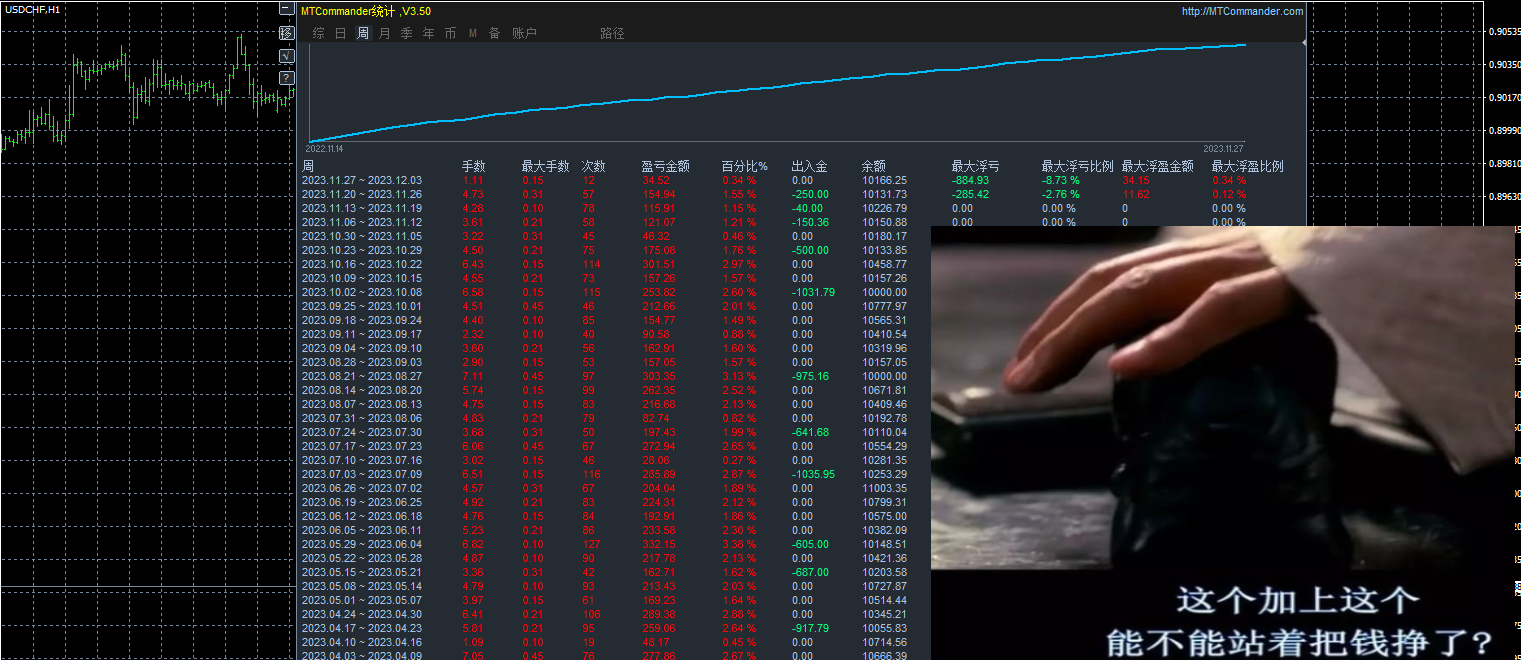Switch to the account (账户) view
Viewport: 1521px width, 660px height.
(x=523, y=32)
